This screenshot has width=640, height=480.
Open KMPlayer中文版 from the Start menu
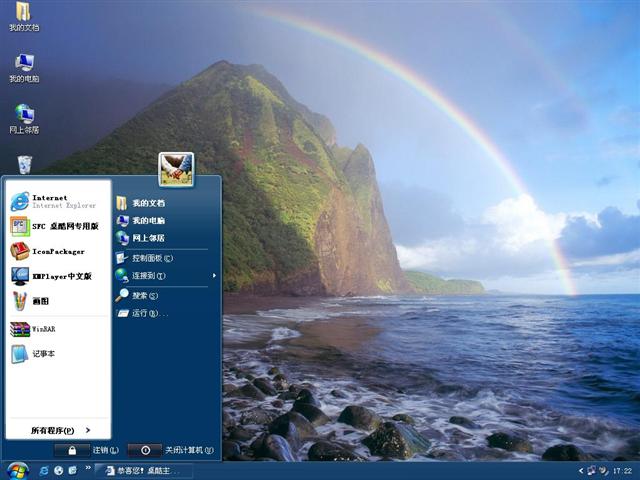(58, 276)
